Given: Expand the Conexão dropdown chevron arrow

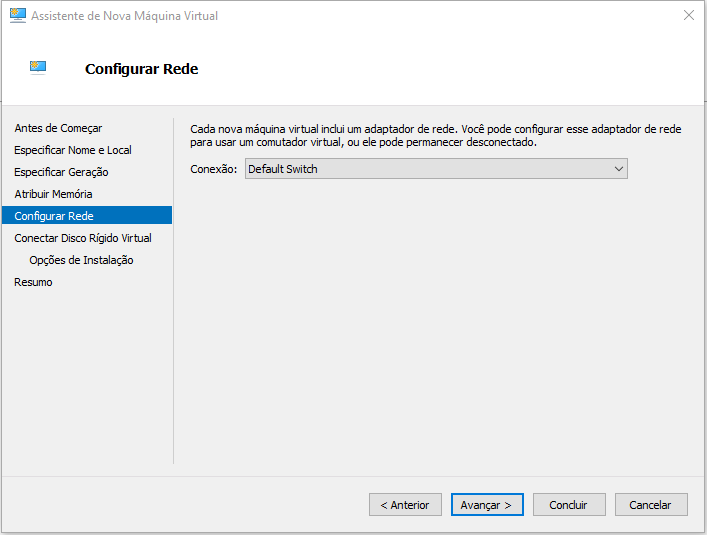Looking at the screenshot, I should 619,169.
